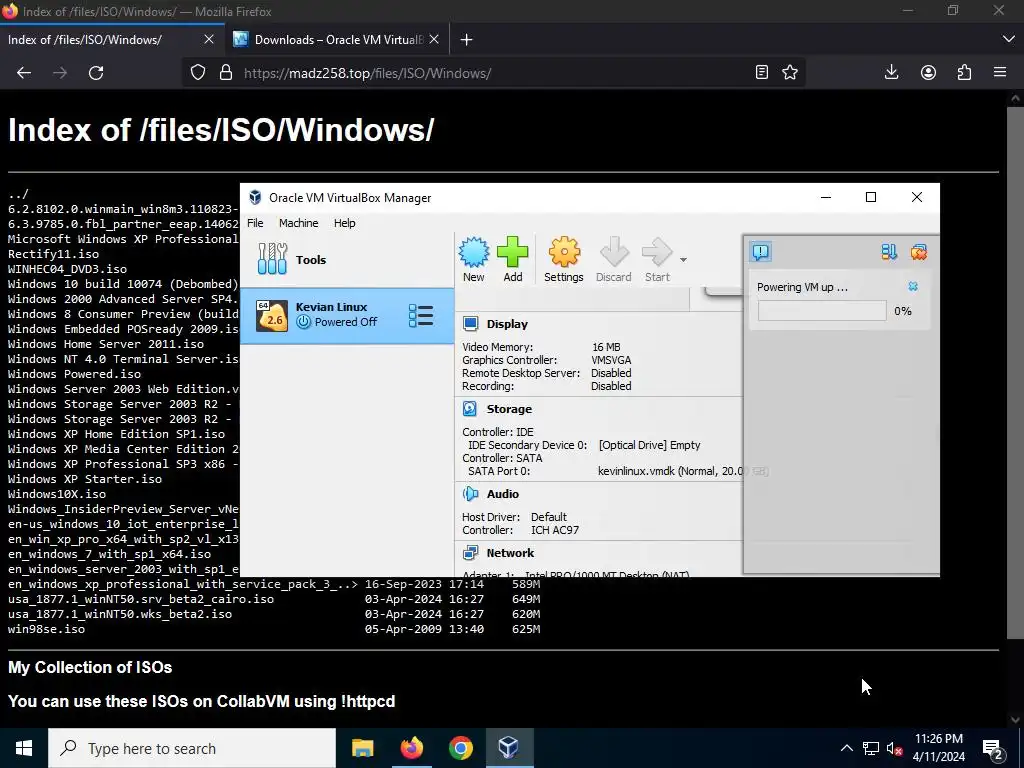
Task: Open Google Chrome from the taskbar
Action: coord(460,748)
